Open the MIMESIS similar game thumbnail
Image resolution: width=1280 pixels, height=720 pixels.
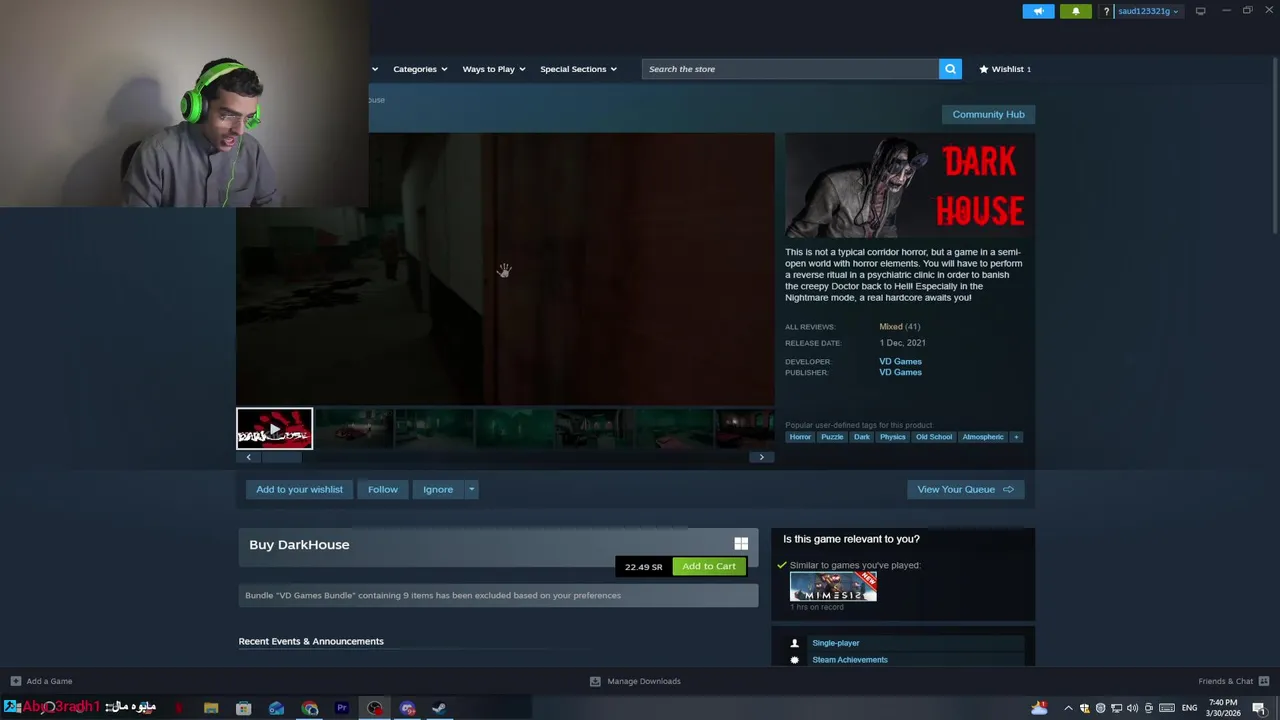(833, 586)
